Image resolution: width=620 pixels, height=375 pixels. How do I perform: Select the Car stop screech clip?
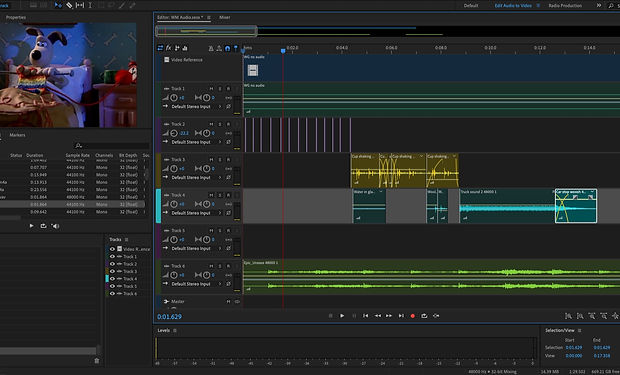(576, 206)
